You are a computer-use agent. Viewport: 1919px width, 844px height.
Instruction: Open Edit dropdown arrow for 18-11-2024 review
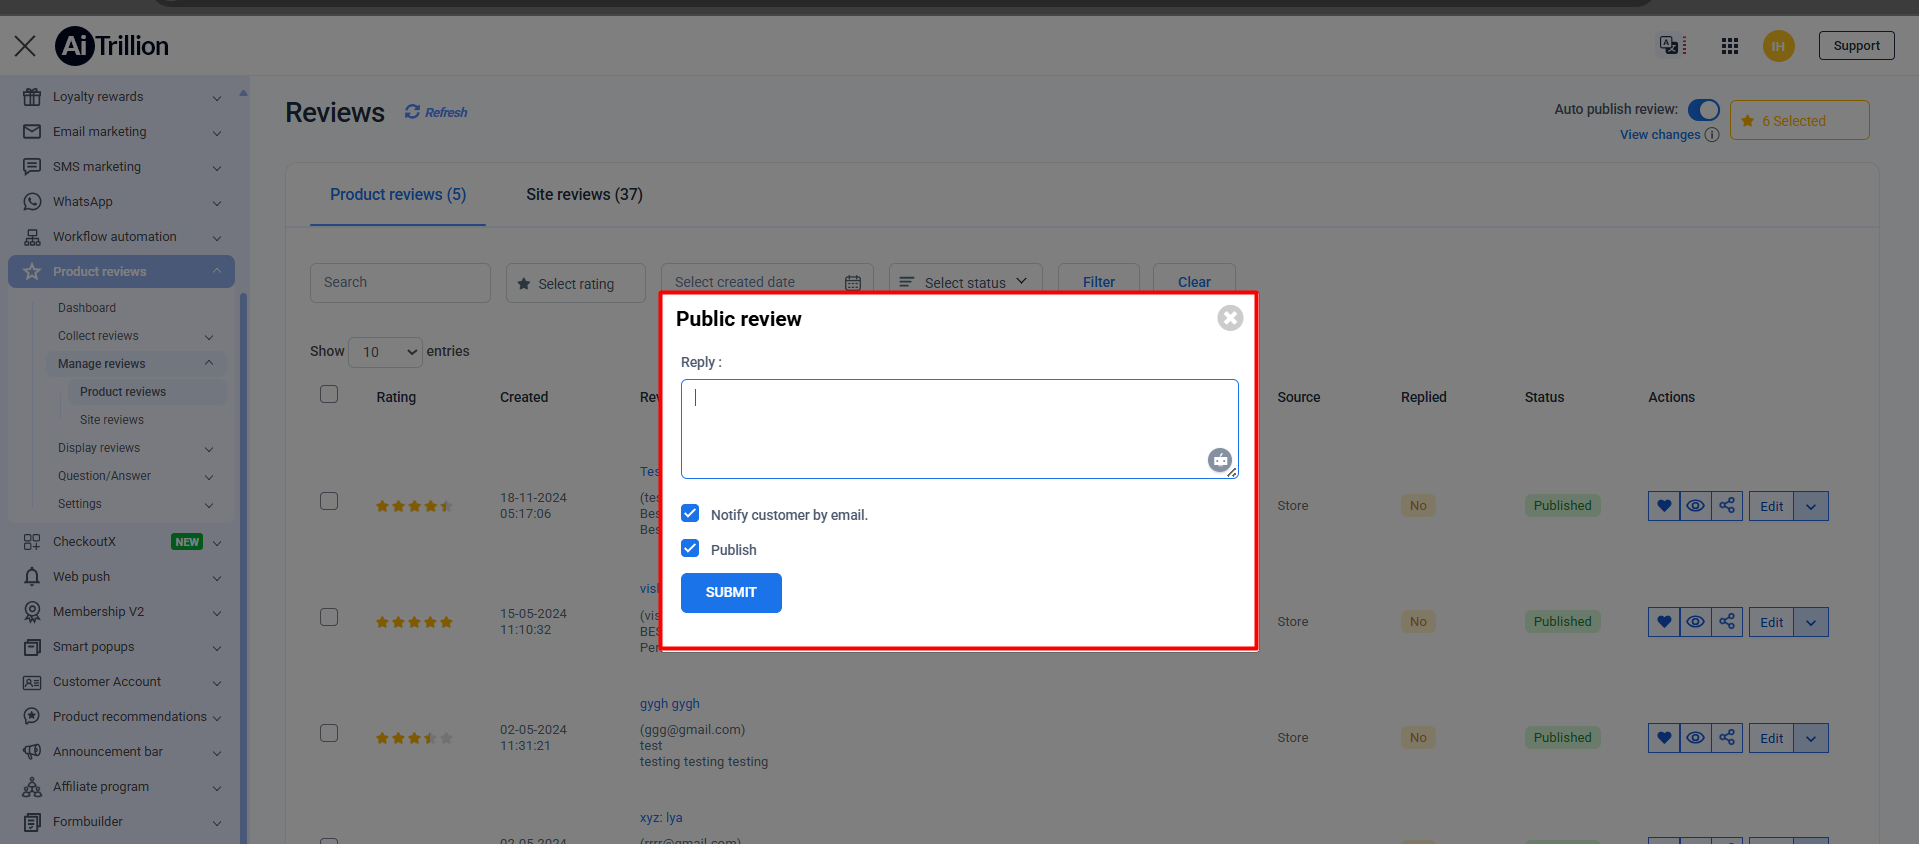pyautogui.click(x=1811, y=506)
